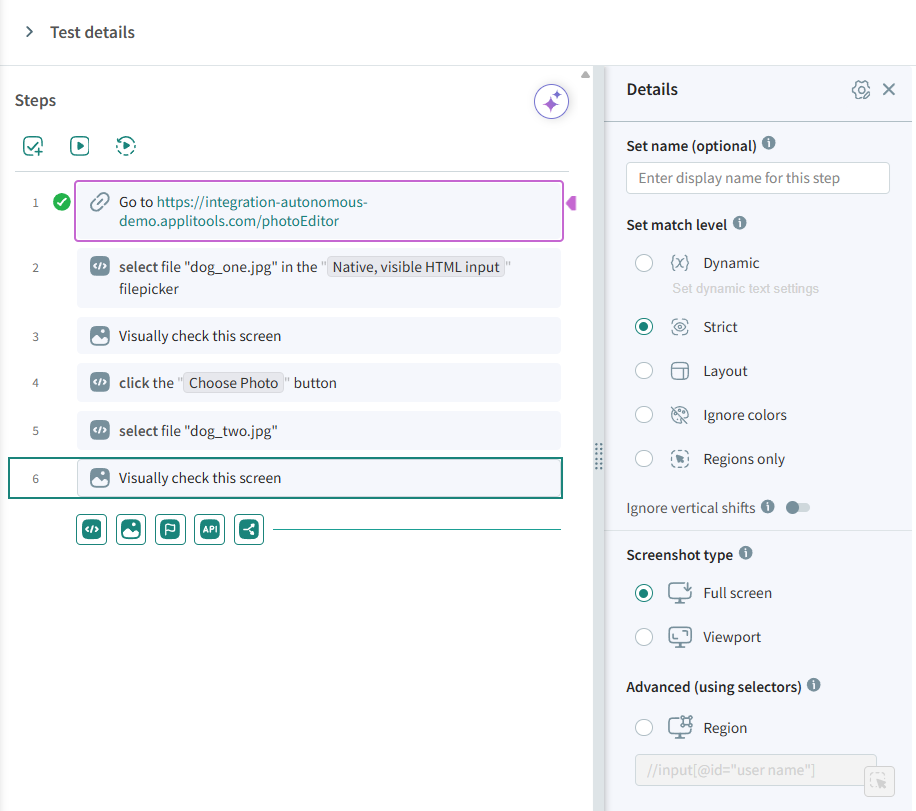Click the steps list scroll-up arrow
916x811 pixels.
pyautogui.click(x=585, y=74)
